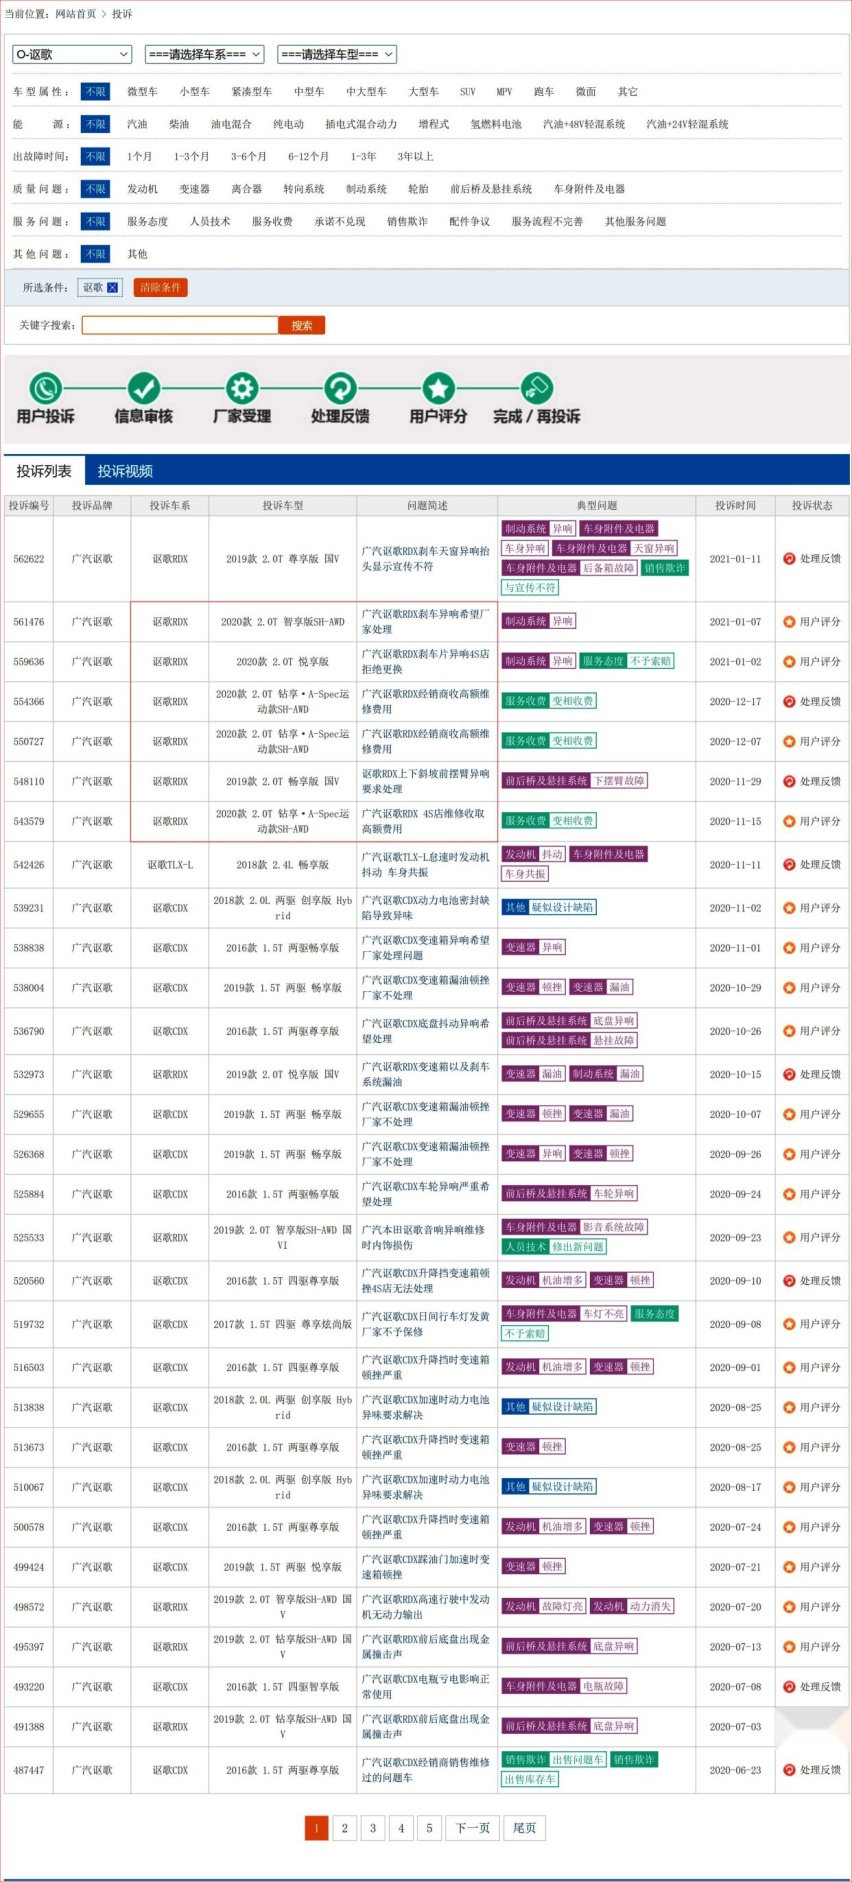The width and height of the screenshot is (852, 1882).
Task: Click status icon of complaint 513838
Action: 789,1407
